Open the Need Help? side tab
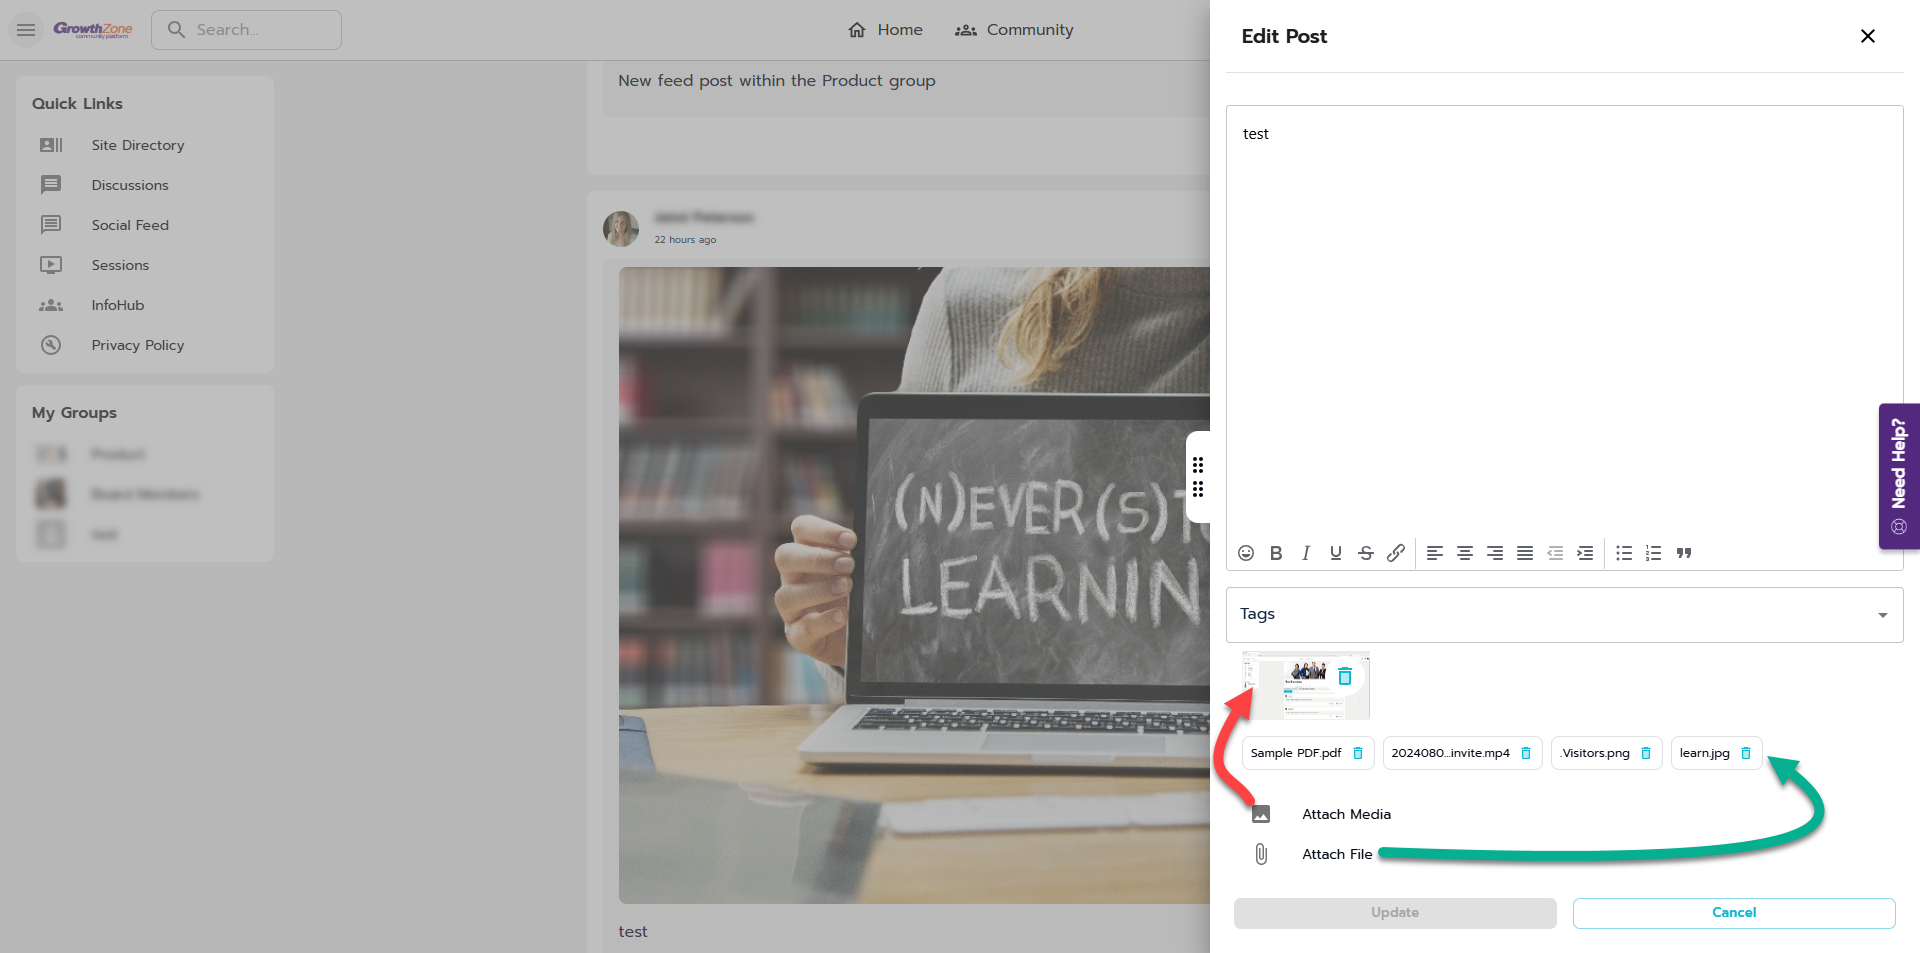The height and width of the screenshot is (953, 1920). (x=1899, y=476)
